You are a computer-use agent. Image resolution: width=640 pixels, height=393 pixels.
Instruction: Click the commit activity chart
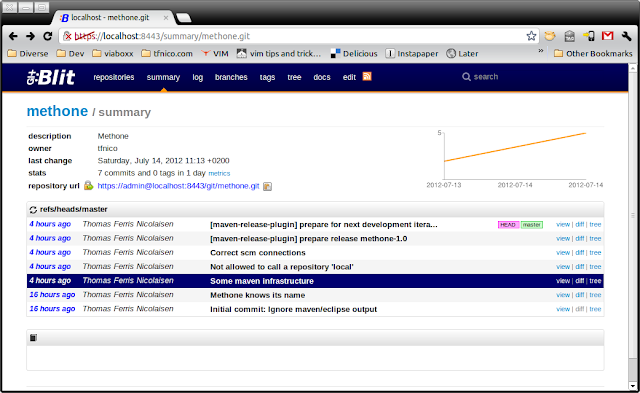pyautogui.click(x=515, y=158)
